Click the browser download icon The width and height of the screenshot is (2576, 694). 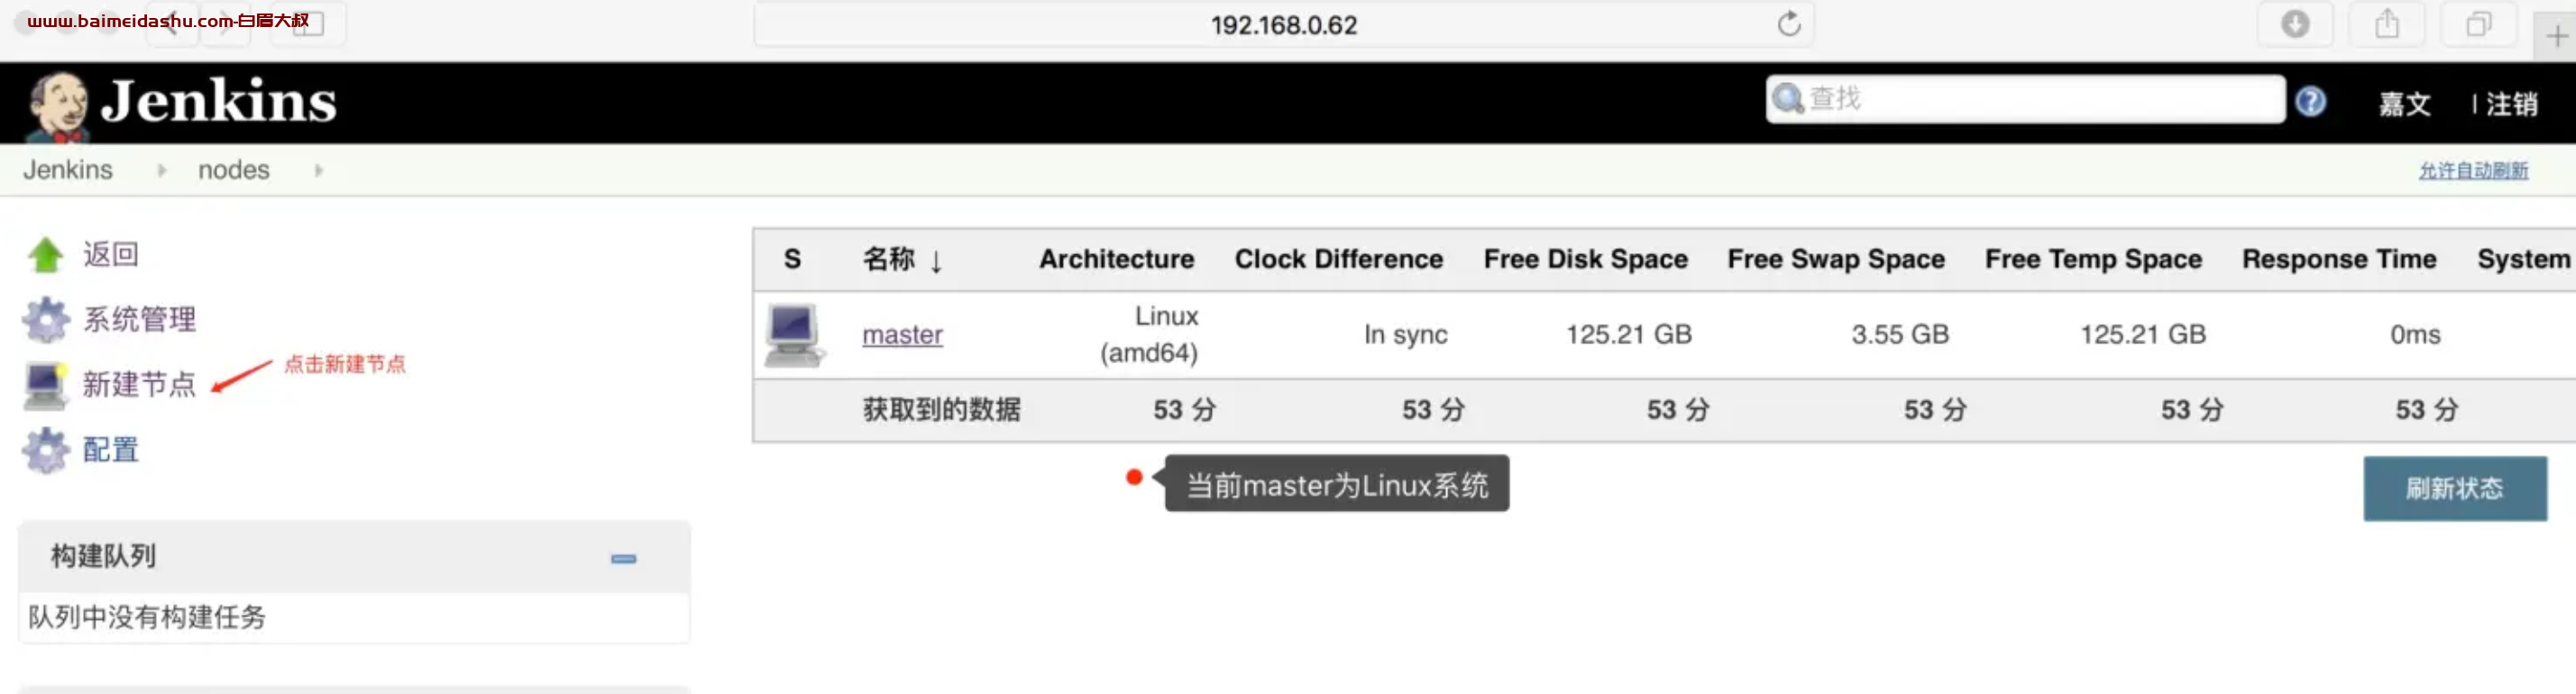coord(2295,24)
